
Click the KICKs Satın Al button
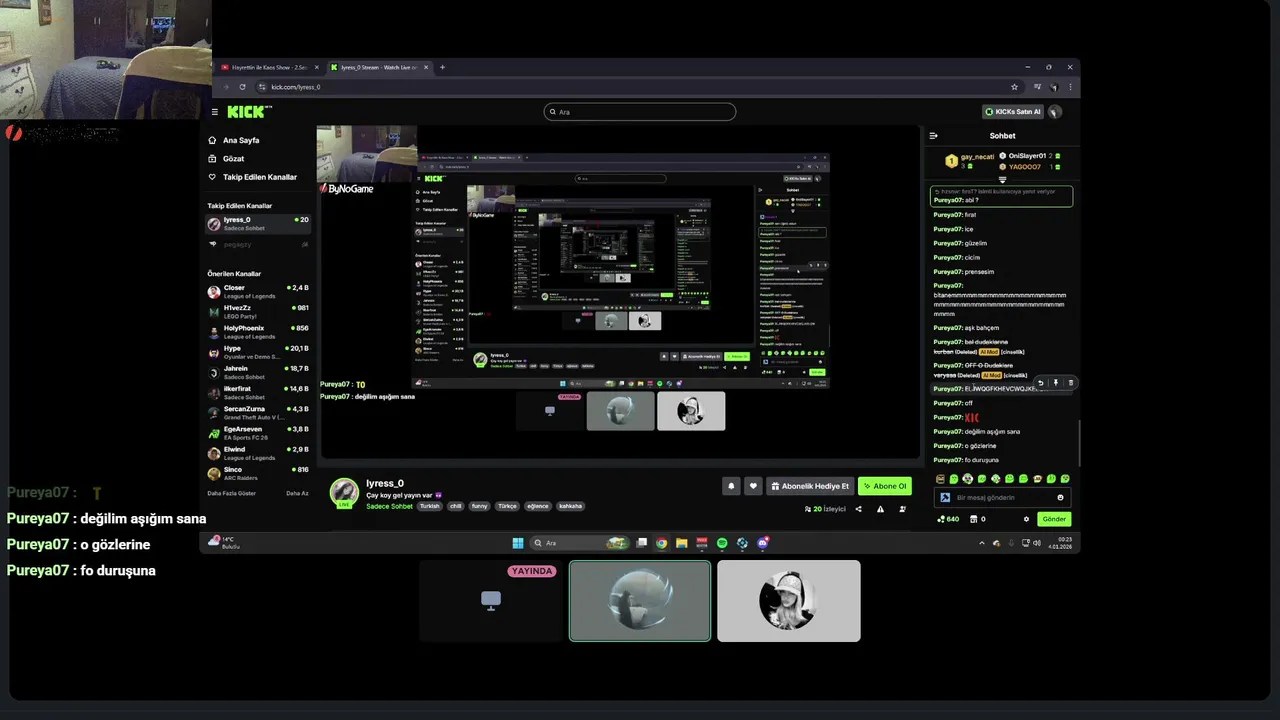(x=1013, y=112)
